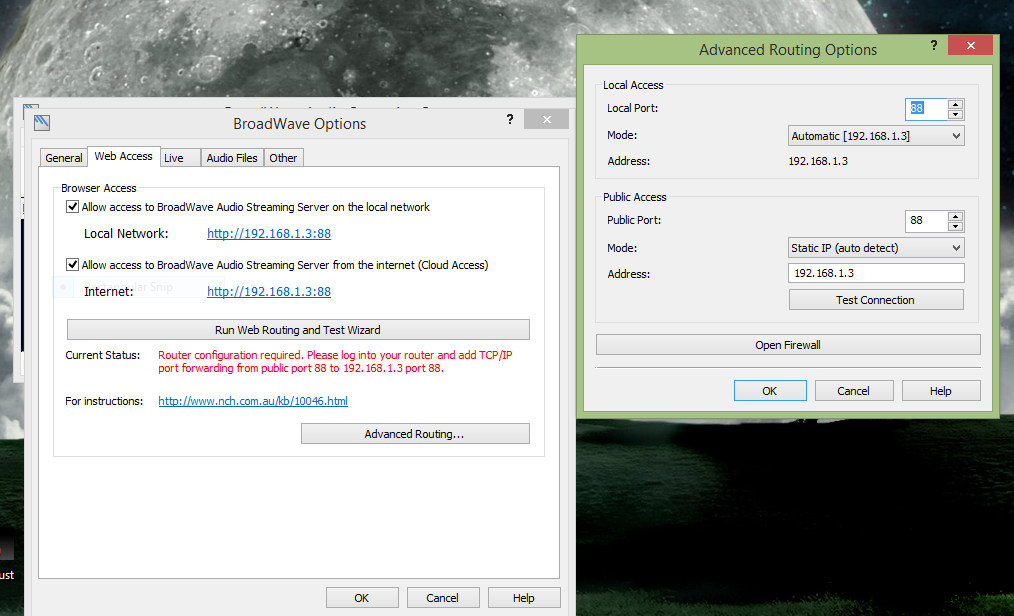Cancel the BroadWave Options window
Screen dimensions: 1014x616
(443, 598)
